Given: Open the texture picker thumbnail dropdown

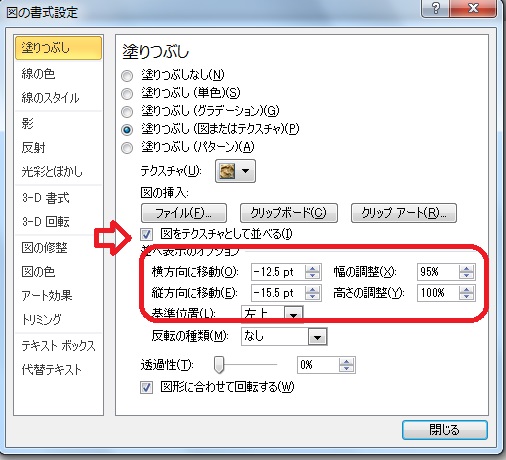Looking at the screenshot, I should click(235, 171).
